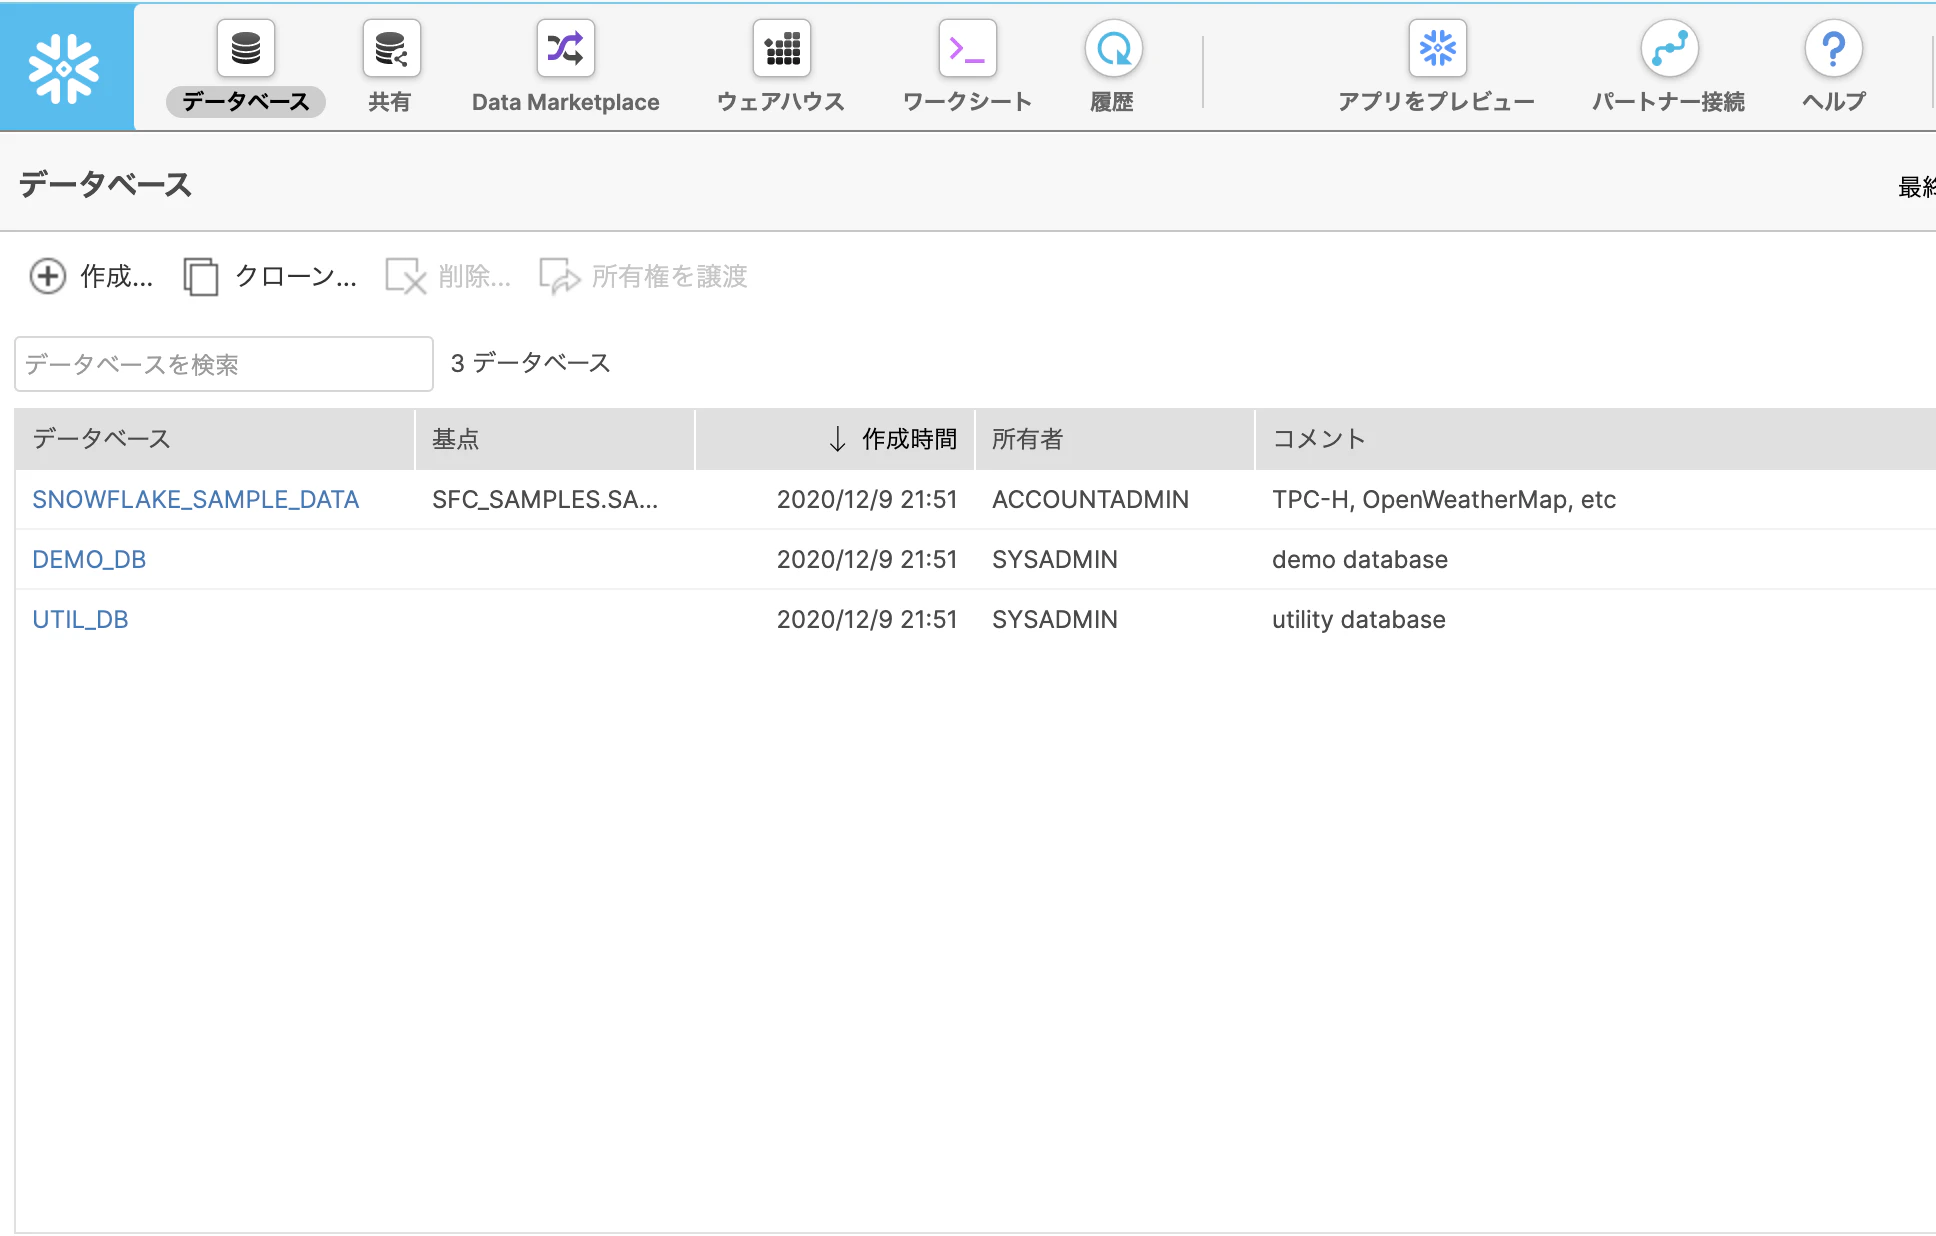Click the クローン... clone button
This screenshot has height=1236, width=1936.
[270, 276]
